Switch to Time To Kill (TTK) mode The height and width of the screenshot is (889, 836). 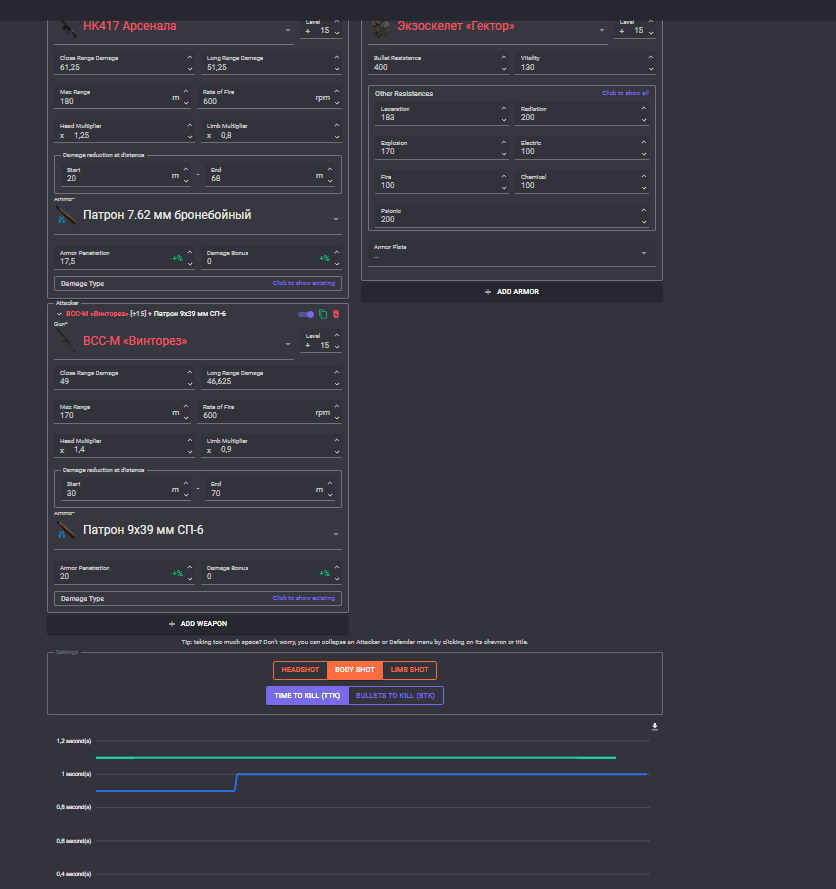(x=307, y=696)
